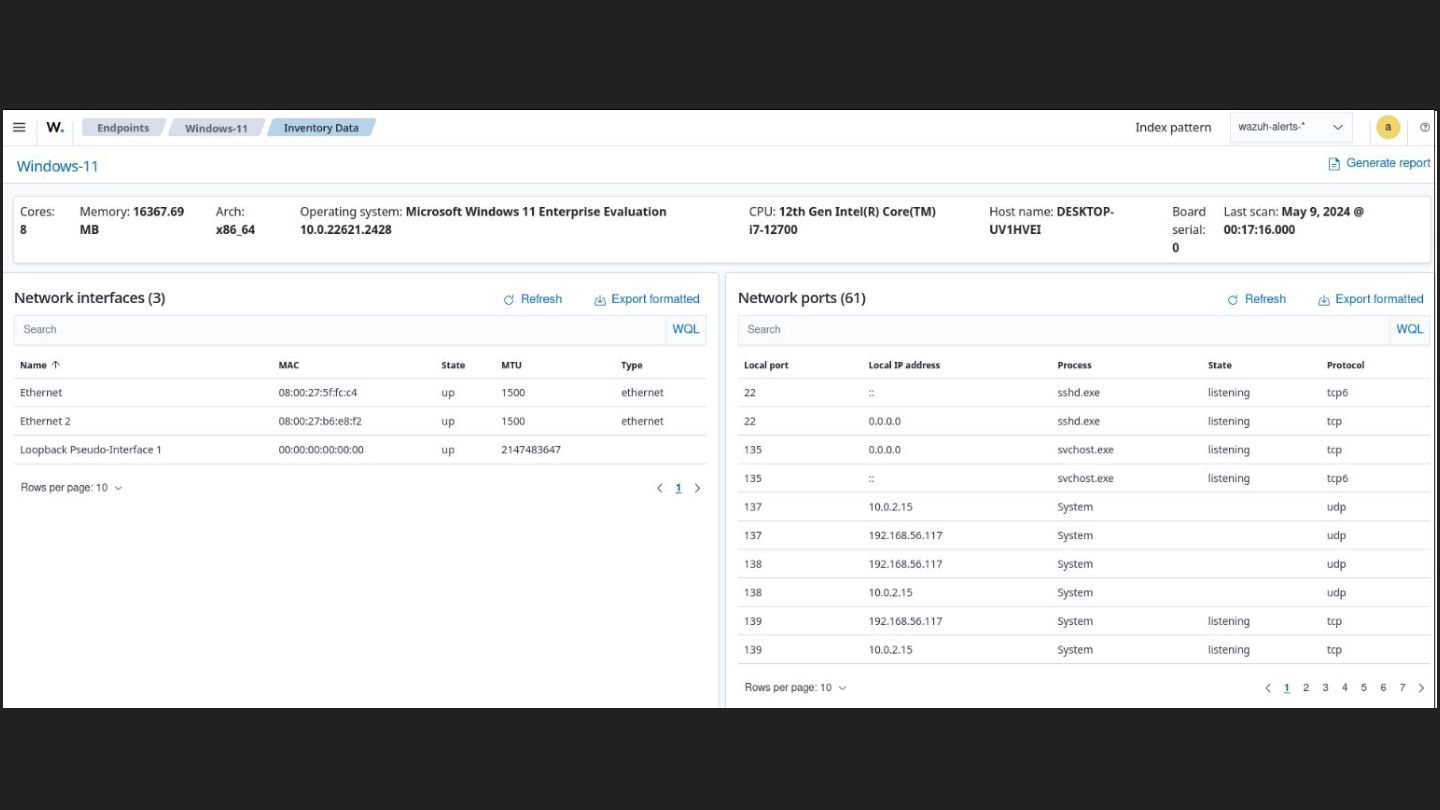Click next page arrow in Network ports
Screen dimensions: 1440x810
(x=1421, y=688)
